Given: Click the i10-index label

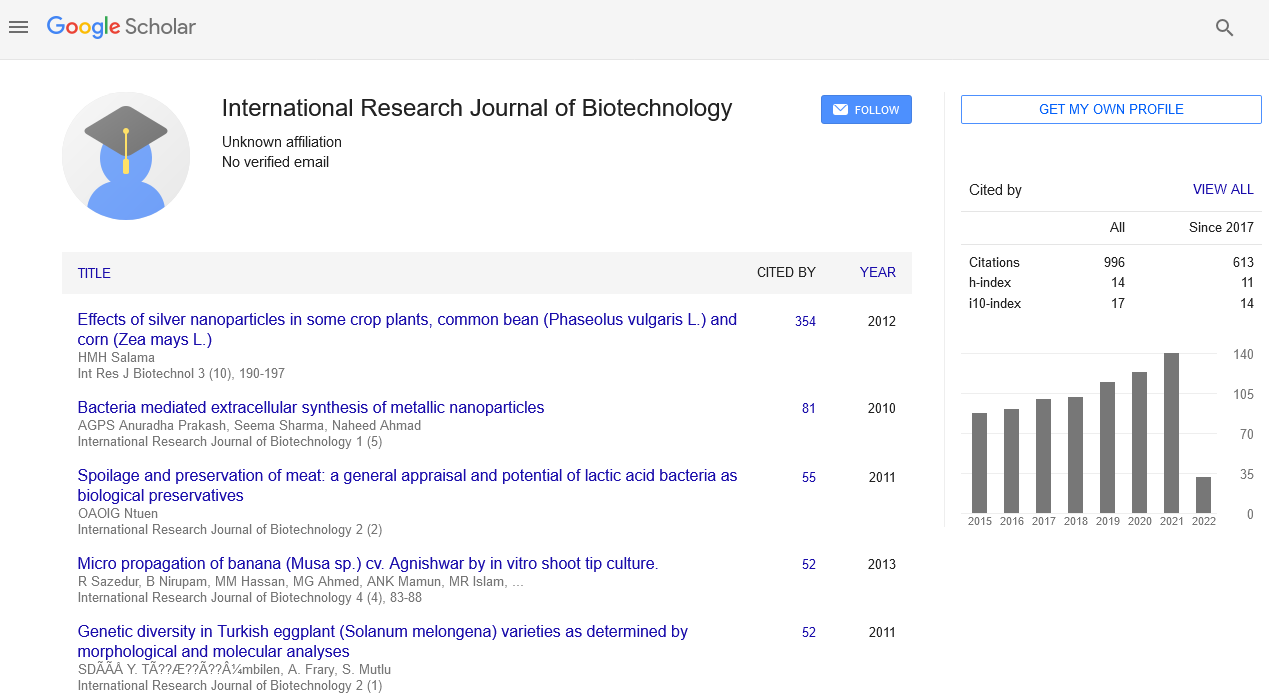Looking at the screenshot, I should click(995, 303).
